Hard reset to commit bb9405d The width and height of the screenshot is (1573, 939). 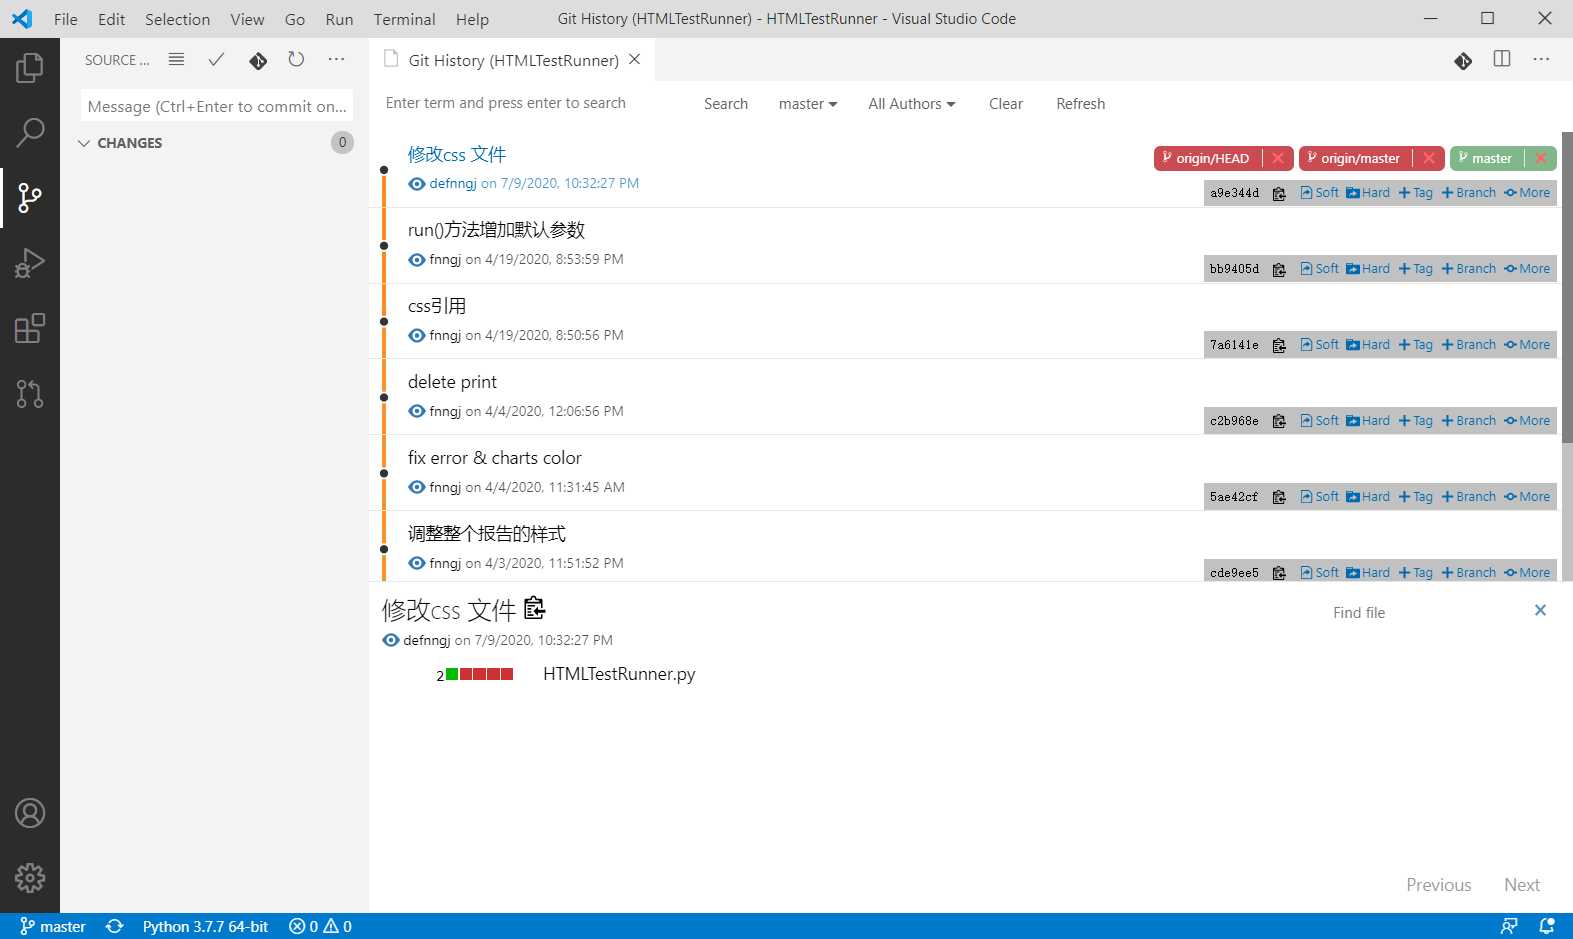1368,269
